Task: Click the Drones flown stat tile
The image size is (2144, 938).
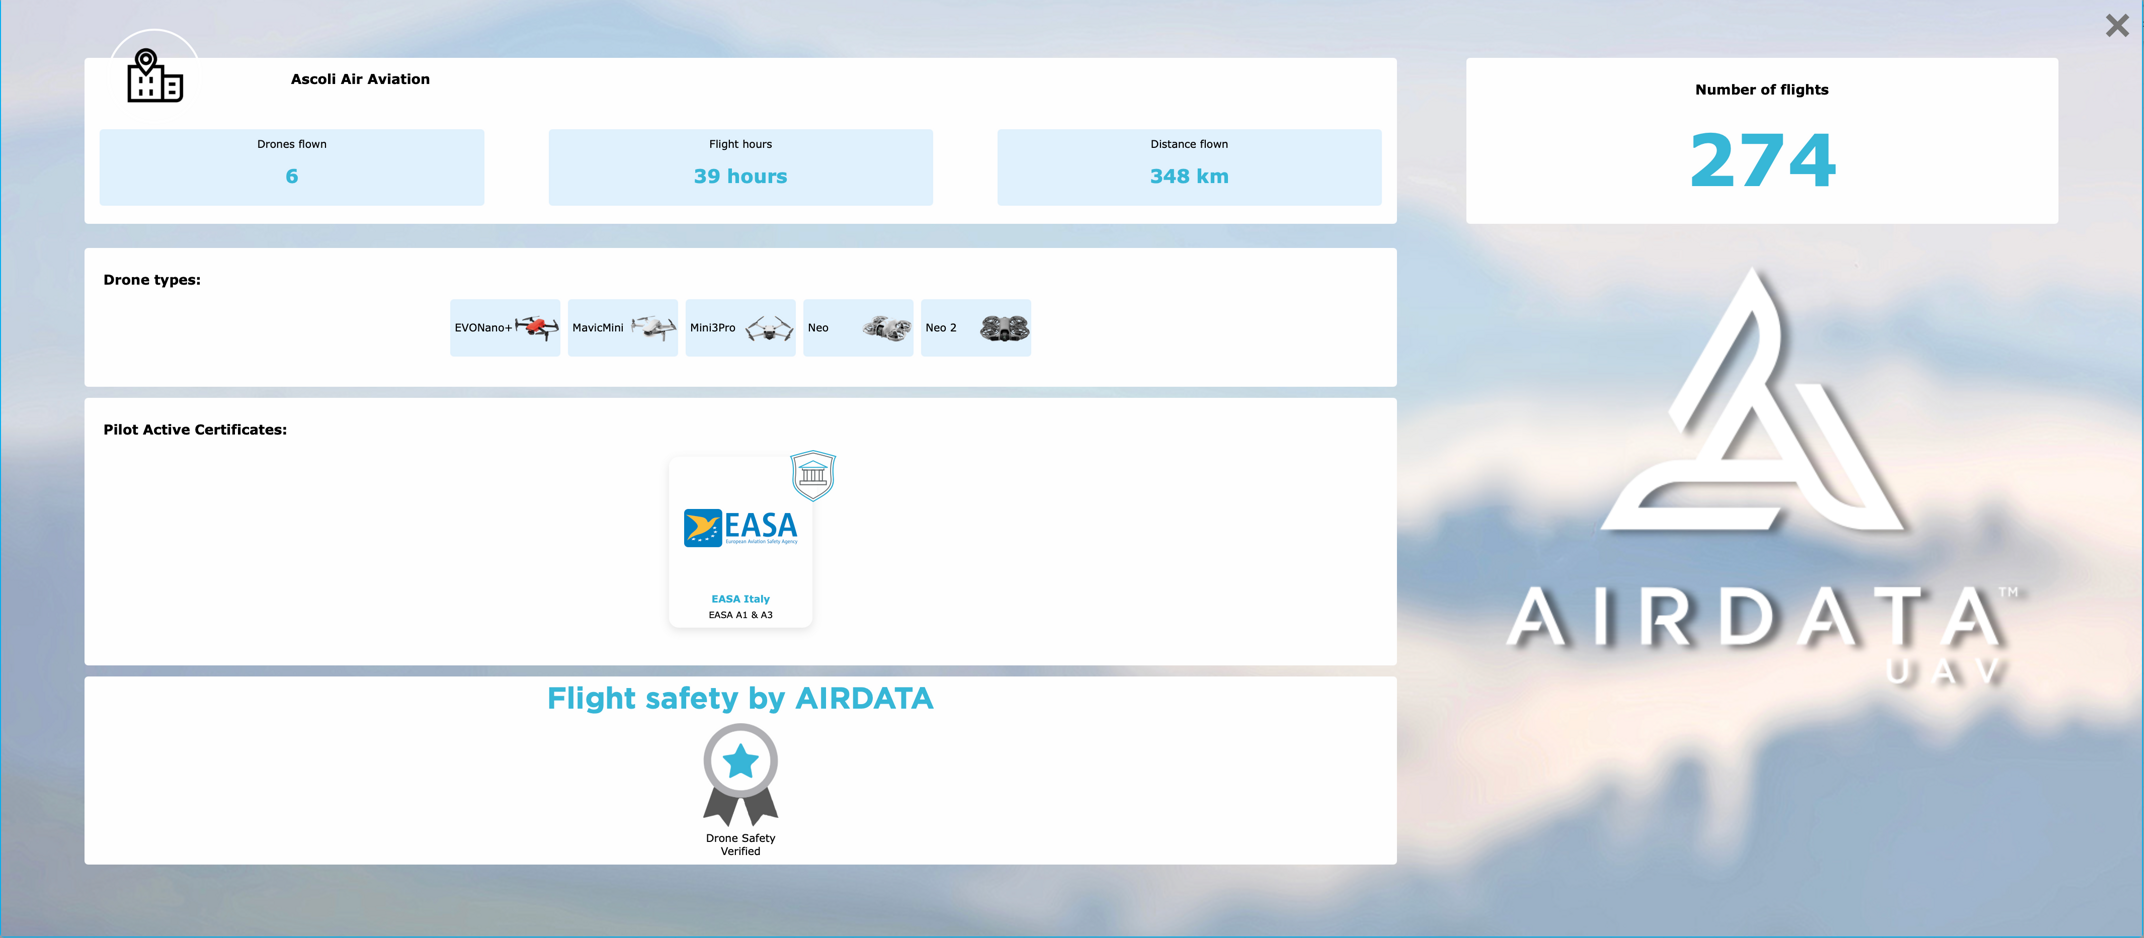Action: click(292, 167)
